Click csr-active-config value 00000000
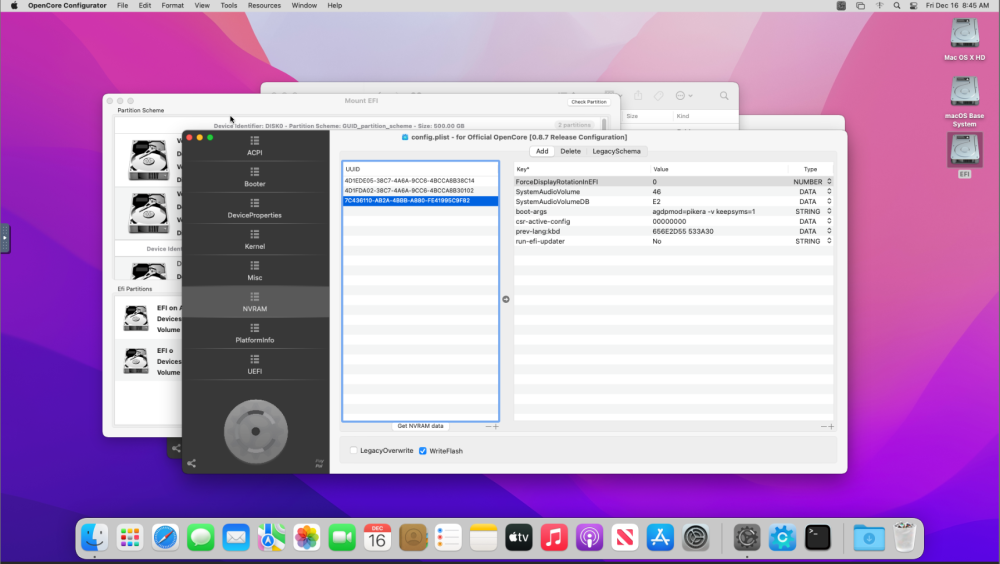The image size is (1000, 564). point(669,221)
